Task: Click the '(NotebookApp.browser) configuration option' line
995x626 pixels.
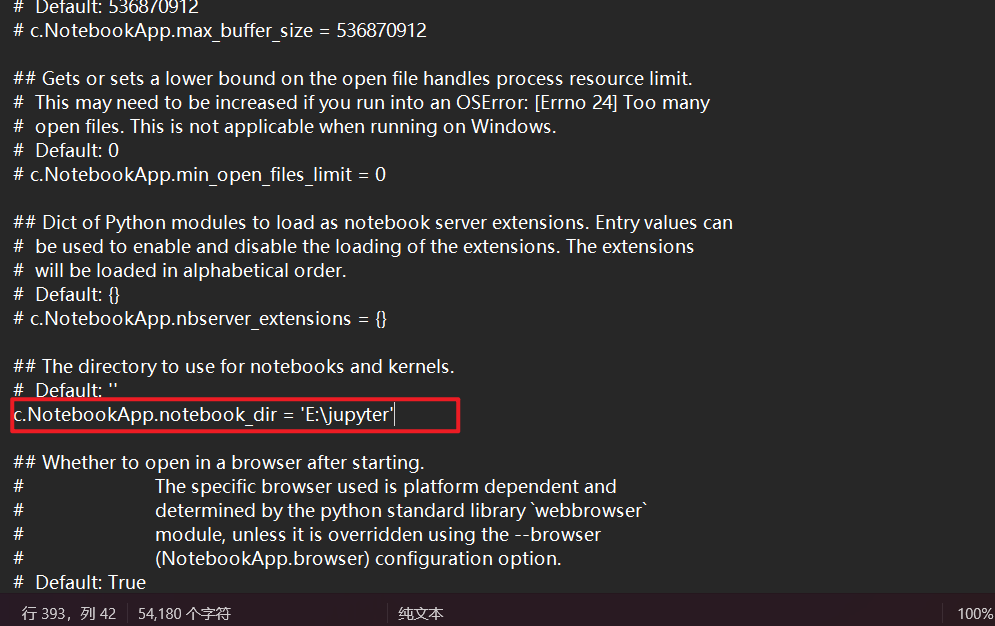Action: tap(358, 559)
